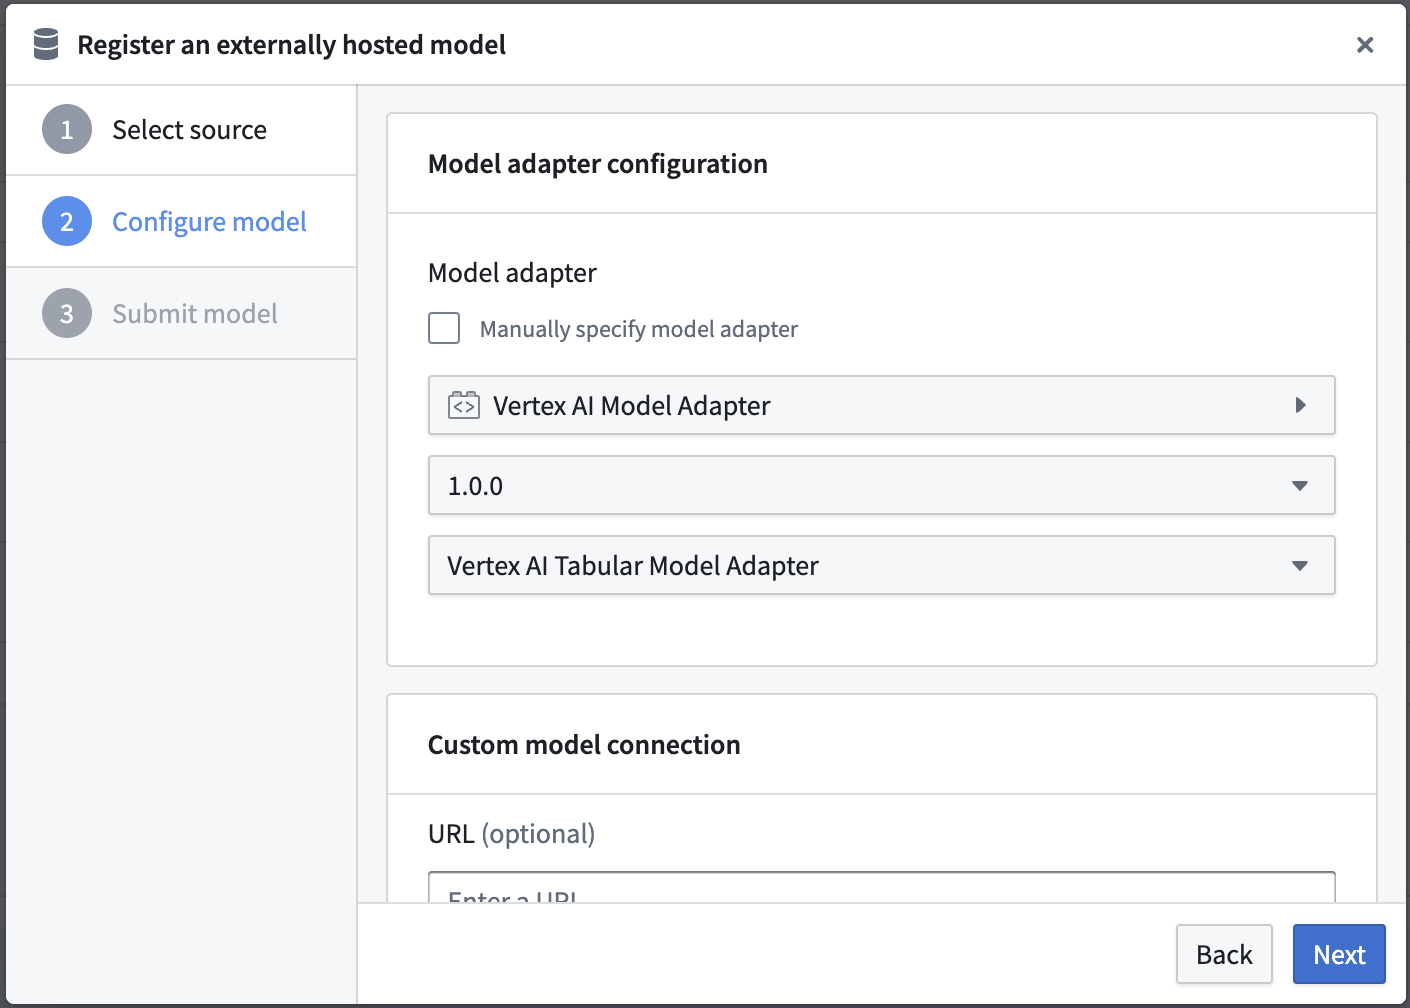The width and height of the screenshot is (1410, 1008).
Task: Click the Model adapter label
Action: click(x=512, y=273)
